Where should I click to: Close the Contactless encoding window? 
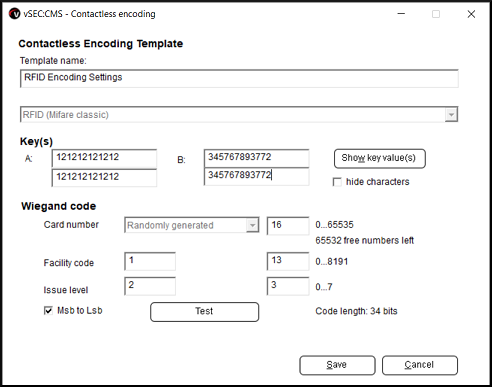pyautogui.click(x=471, y=14)
